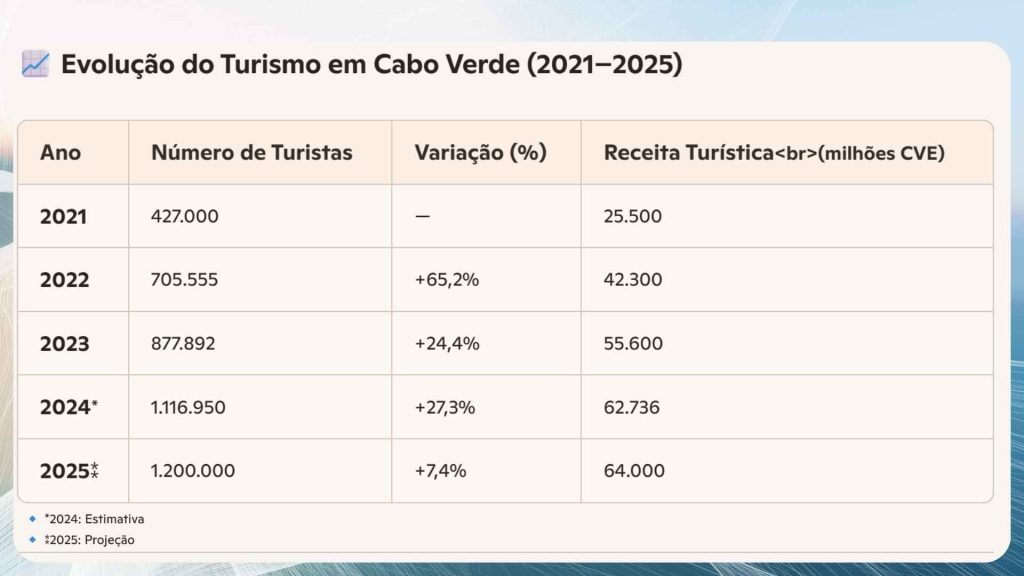
Task: Select the 2021 row year cell
Action: pos(63,216)
